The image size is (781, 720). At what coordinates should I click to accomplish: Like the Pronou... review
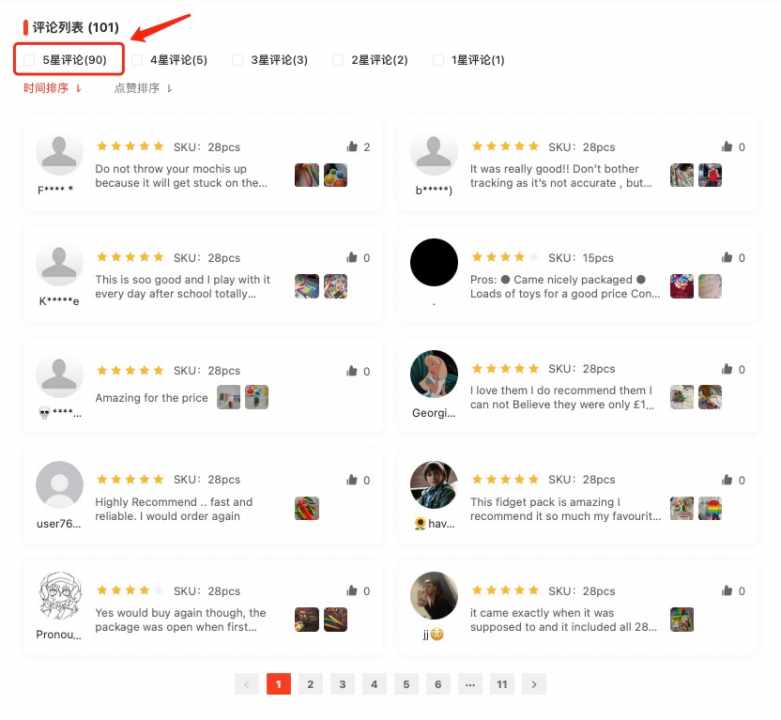[x=352, y=591]
